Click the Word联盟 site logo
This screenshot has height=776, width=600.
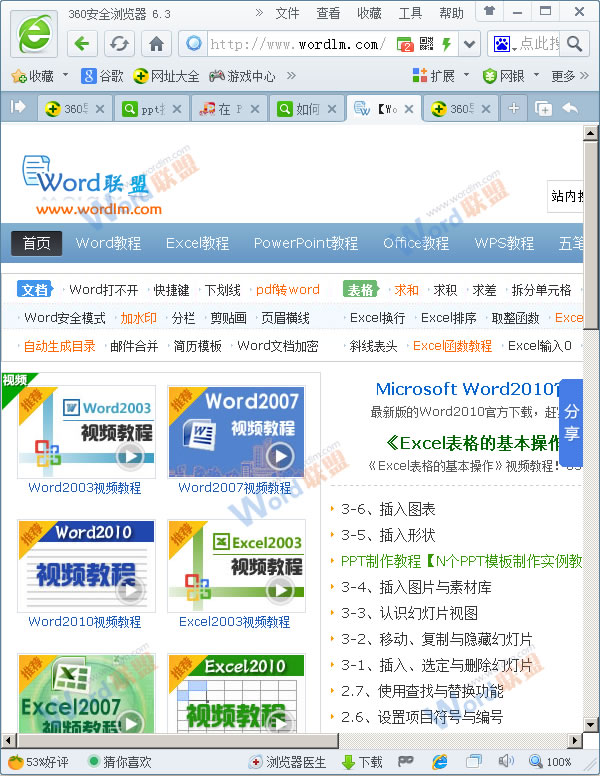pos(93,185)
